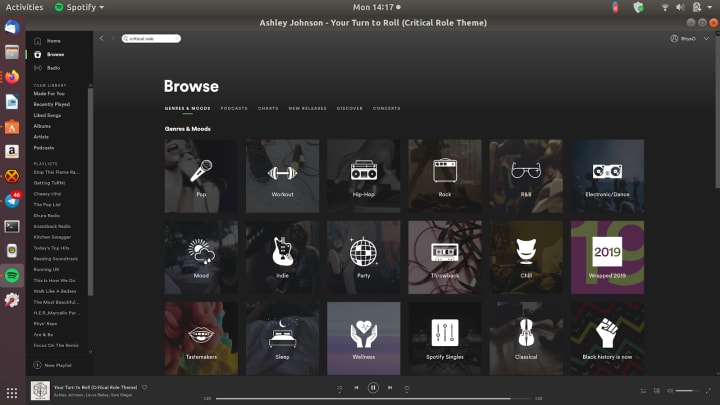Viewport: 720px width, 405px height.
Task: Open the Indie genre tile
Action: pos(282,257)
